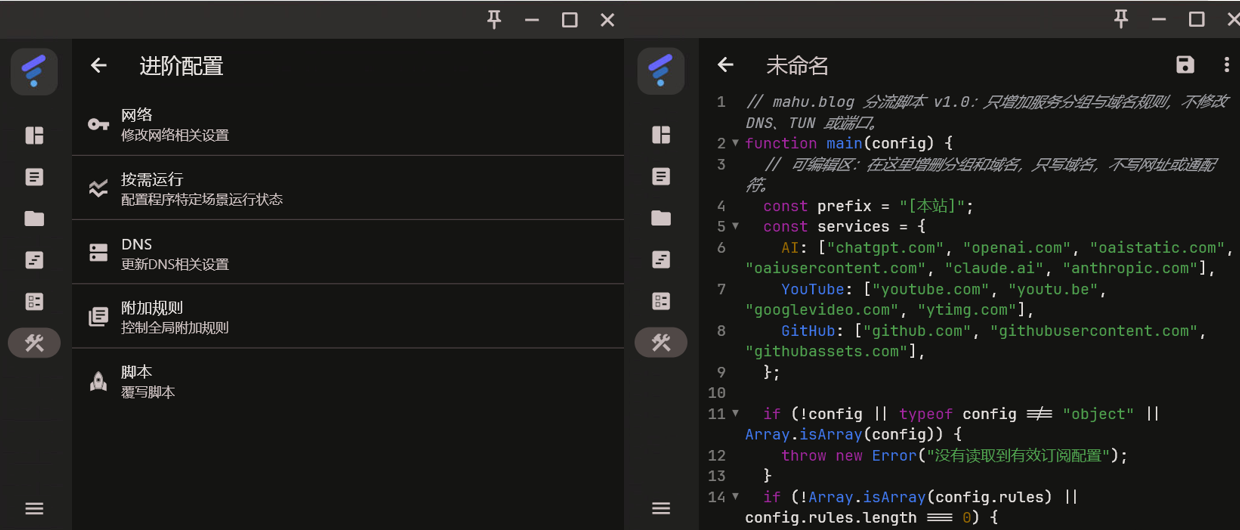Open the document/log icon in the right window sidebar
This screenshot has width=1240, height=530.
(661, 177)
